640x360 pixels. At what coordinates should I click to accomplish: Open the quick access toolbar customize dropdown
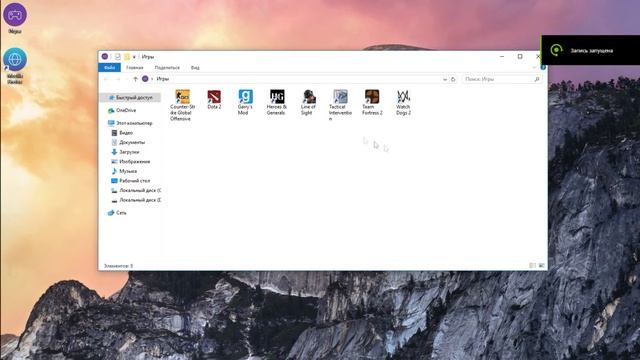(x=134, y=57)
